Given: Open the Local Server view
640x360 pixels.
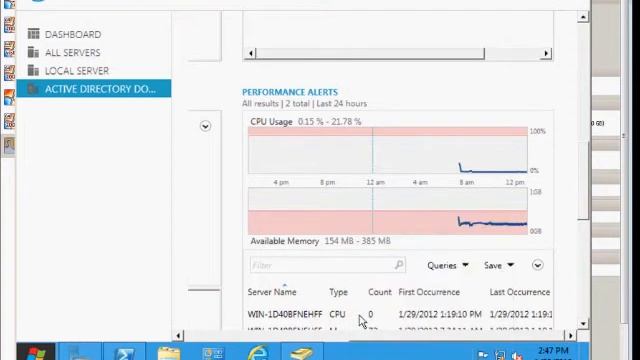Looking at the screenshot, I should tap(77, 71).
